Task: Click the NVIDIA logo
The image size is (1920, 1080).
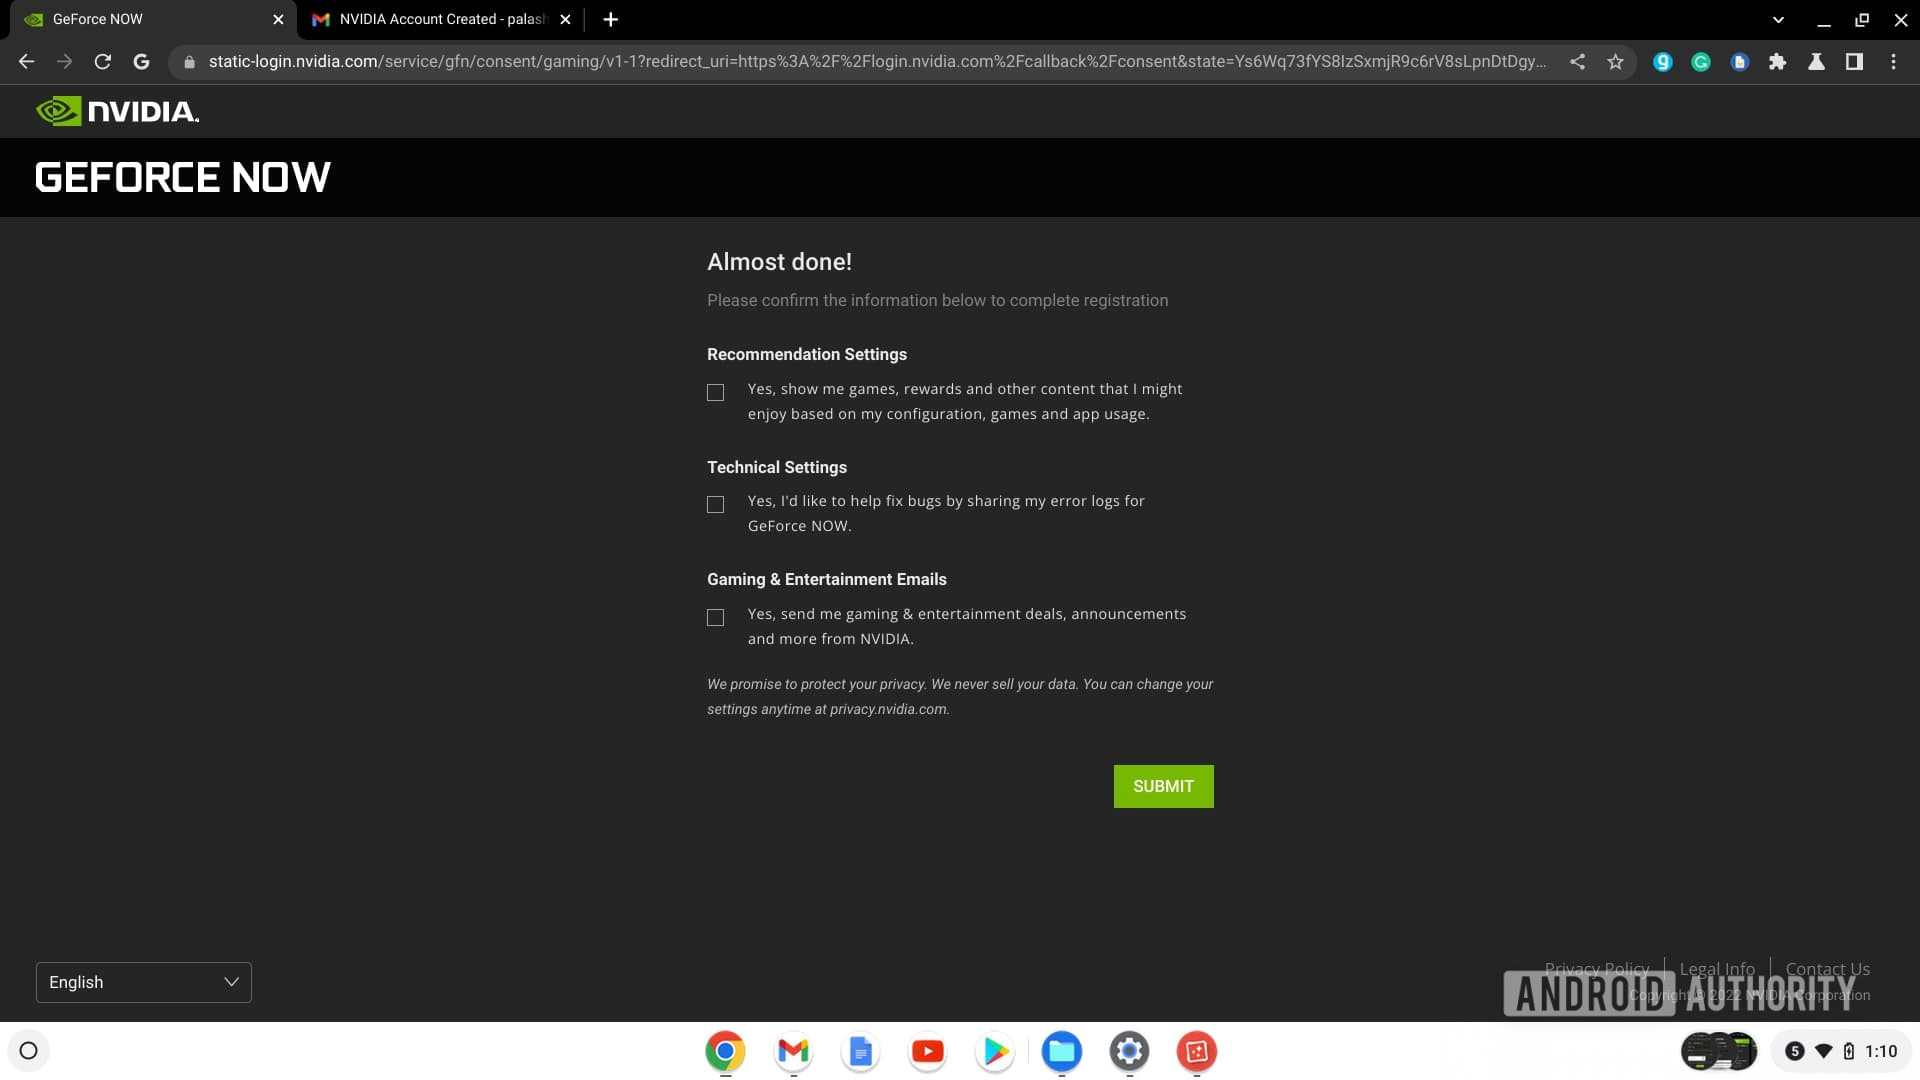Action: [118, 111]
